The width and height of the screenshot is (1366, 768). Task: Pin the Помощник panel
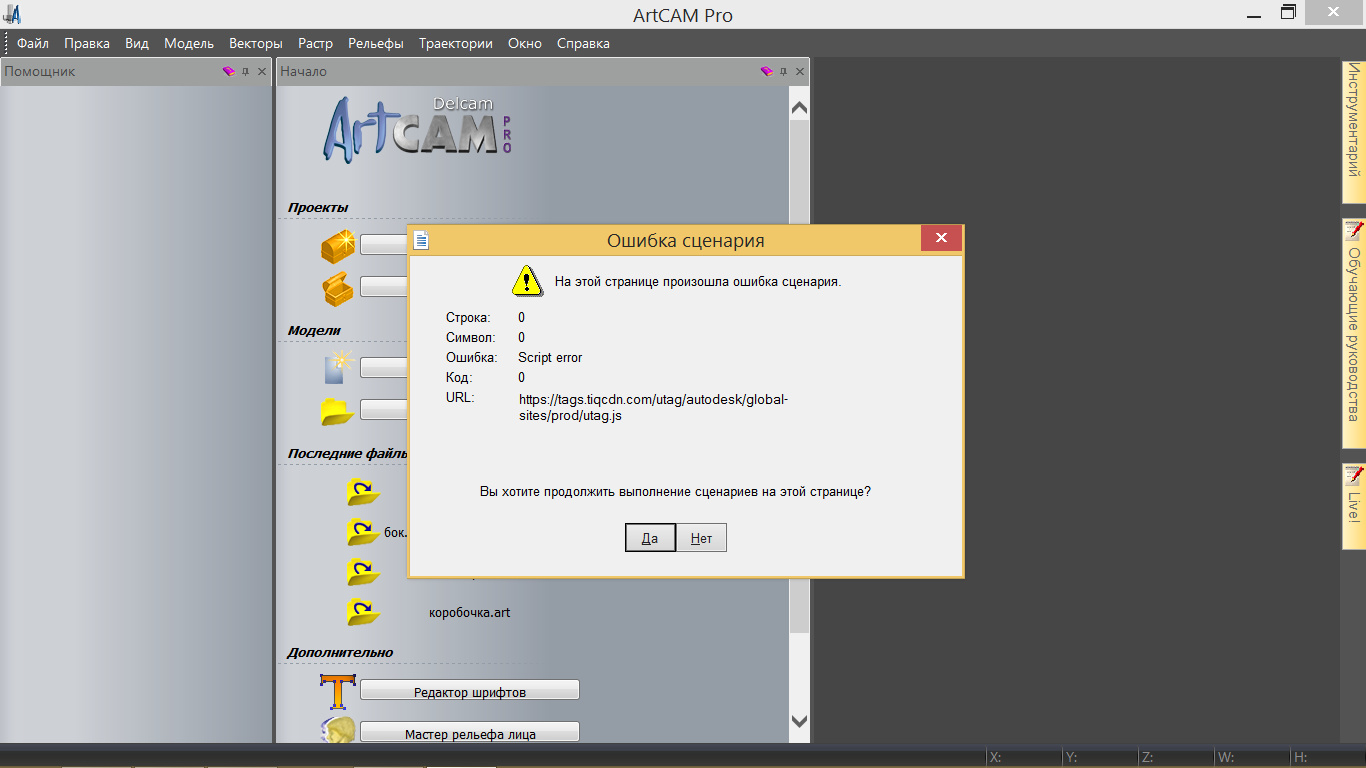pos(246,71)
